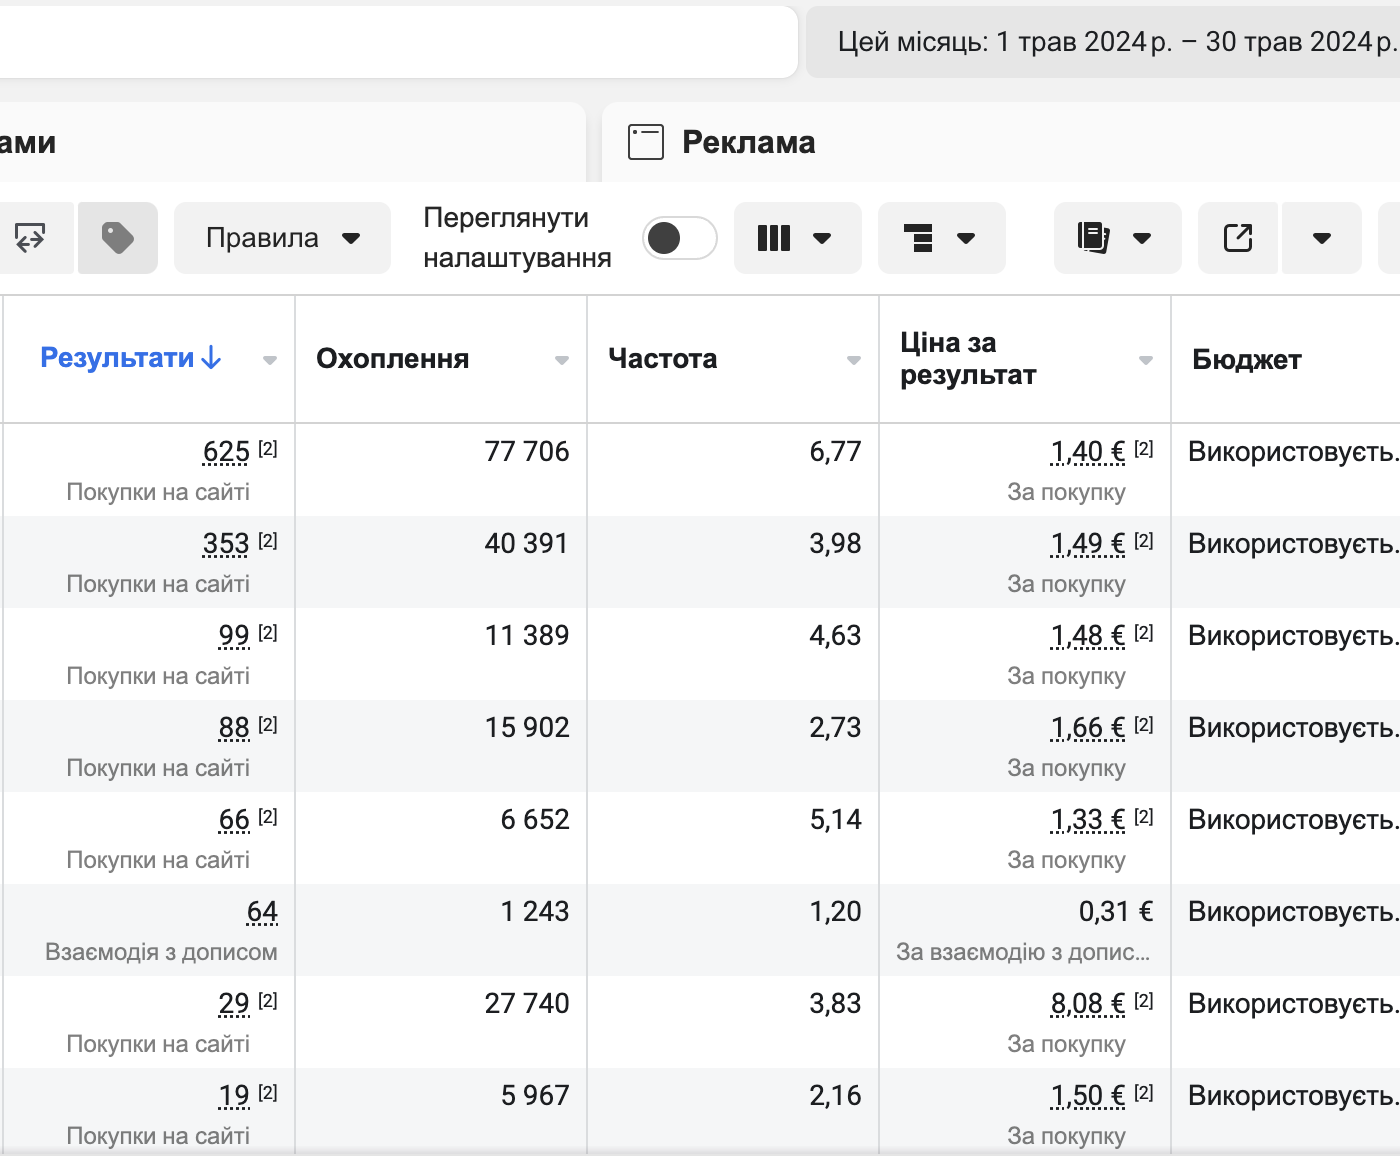The width and height of the screenshot is (1400, 1156).
Task: Click the 19 results value
Action: point(234,1096)
